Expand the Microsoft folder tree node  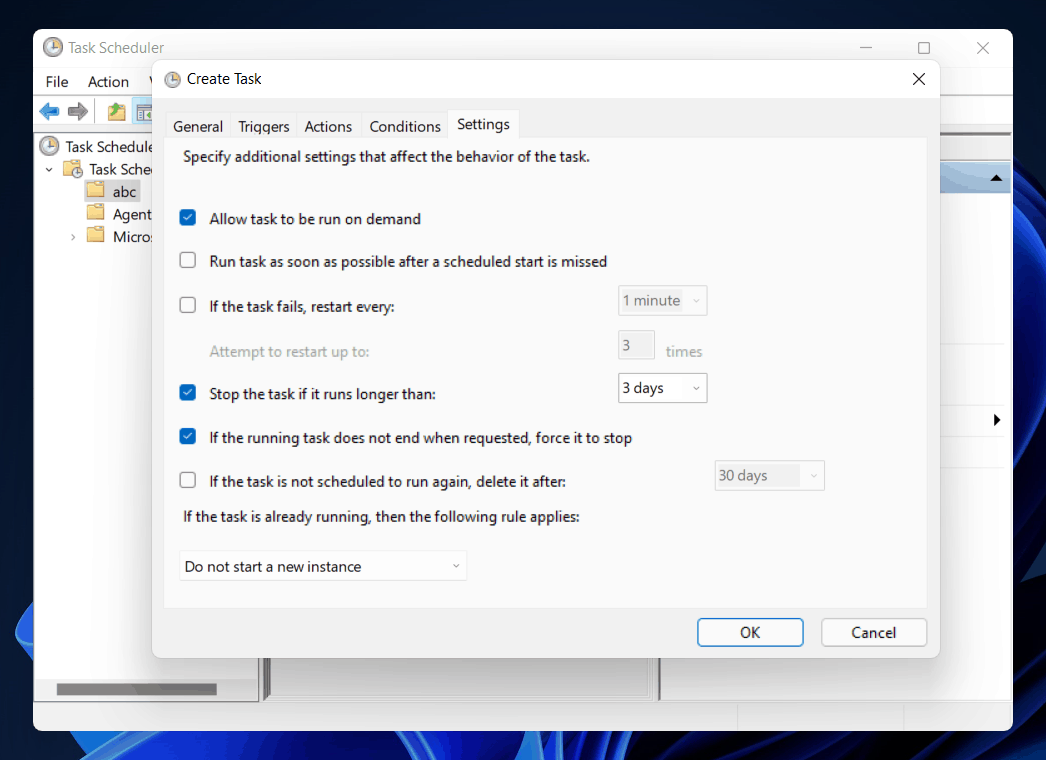(x=73, y=237)
